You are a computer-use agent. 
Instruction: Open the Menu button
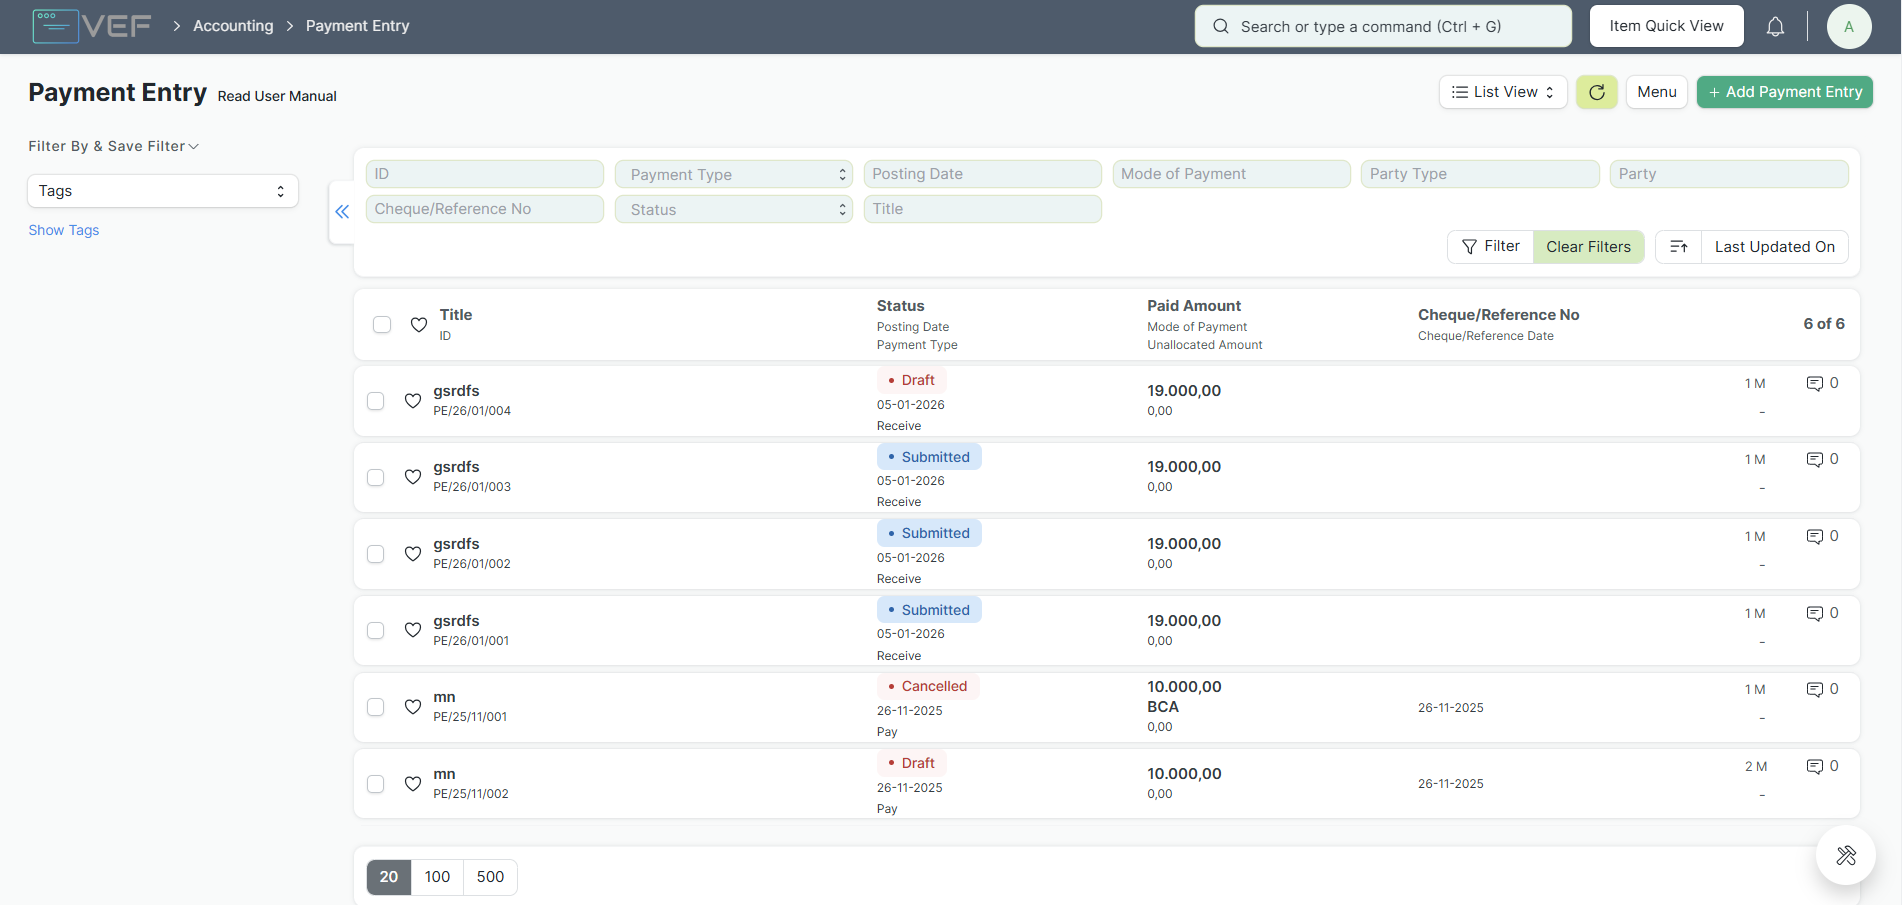pyautogui.click(x=1656, y=92)
